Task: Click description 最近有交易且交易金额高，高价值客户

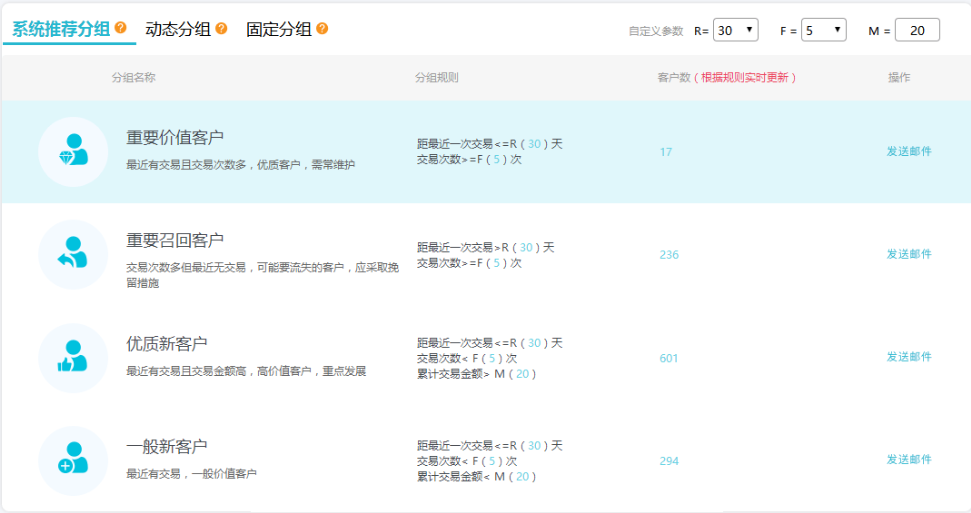Action: click(246, 371)
